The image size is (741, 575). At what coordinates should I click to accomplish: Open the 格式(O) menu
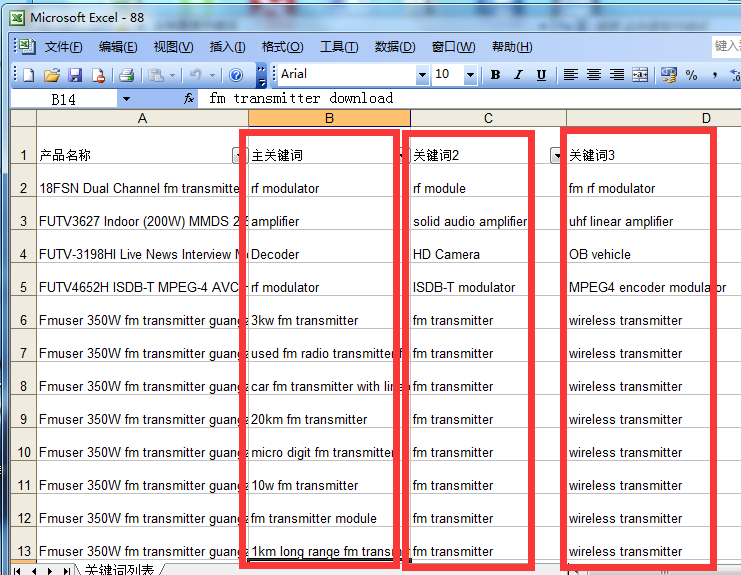point(282,47)
